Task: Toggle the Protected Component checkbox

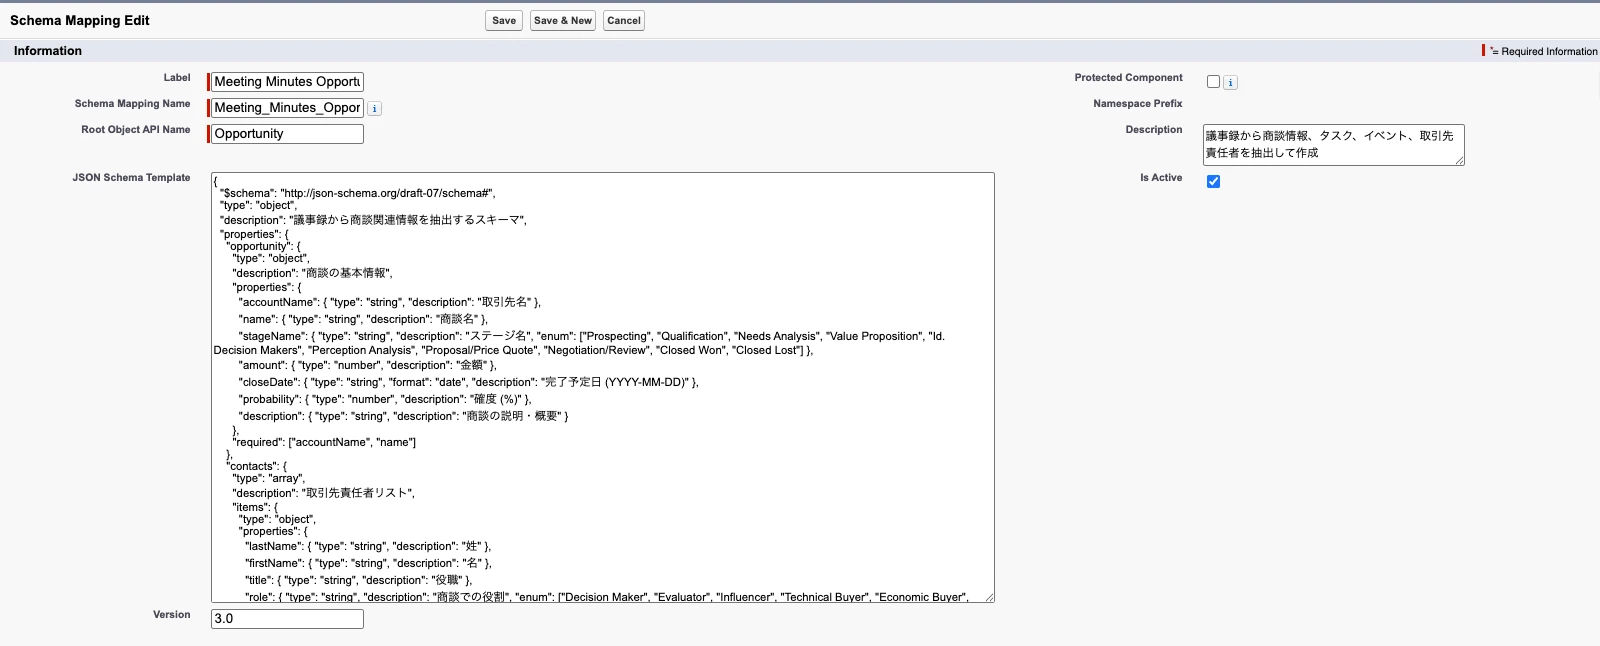Action: point(1213,82)
